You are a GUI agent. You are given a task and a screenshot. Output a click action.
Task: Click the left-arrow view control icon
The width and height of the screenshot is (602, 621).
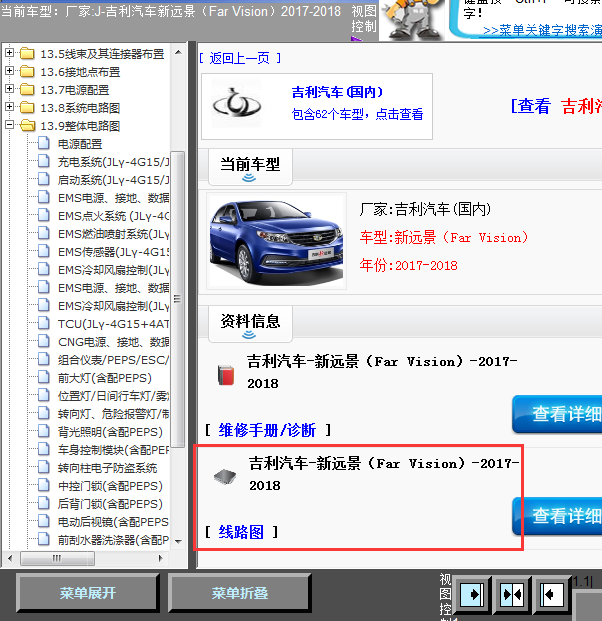click(552, 594)
